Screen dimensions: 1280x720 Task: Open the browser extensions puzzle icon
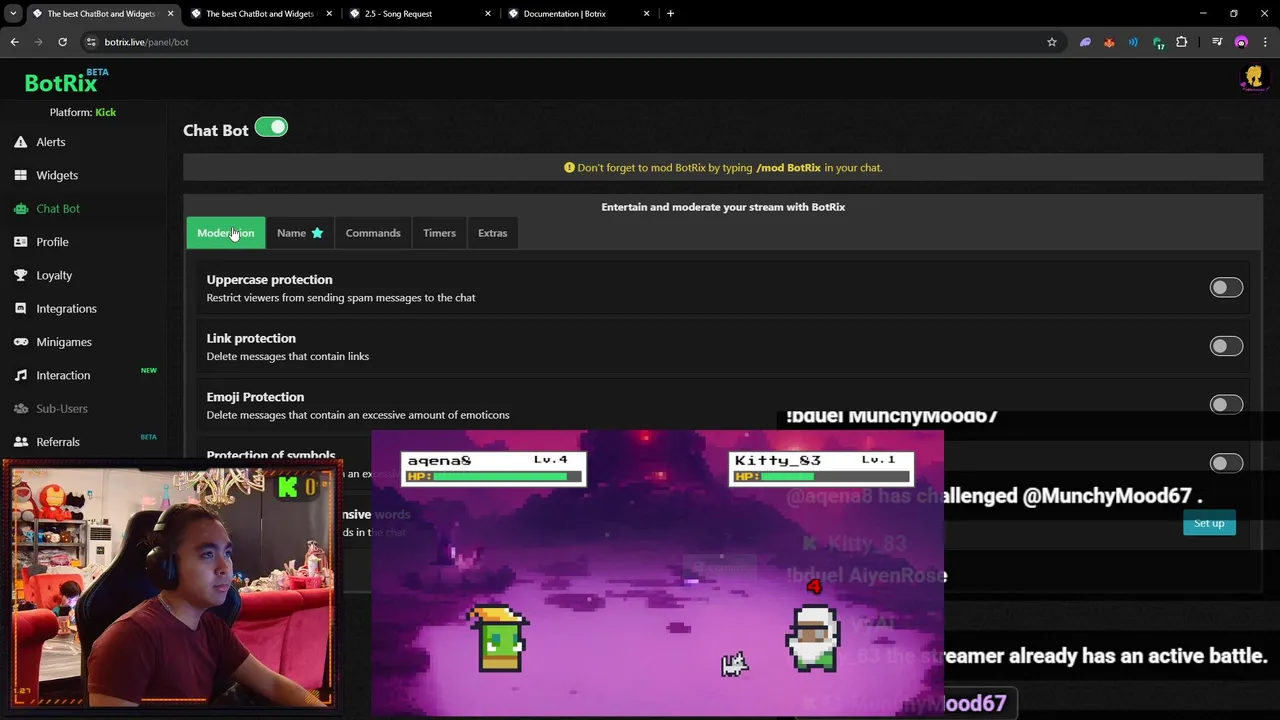[x=1182, y=42]
